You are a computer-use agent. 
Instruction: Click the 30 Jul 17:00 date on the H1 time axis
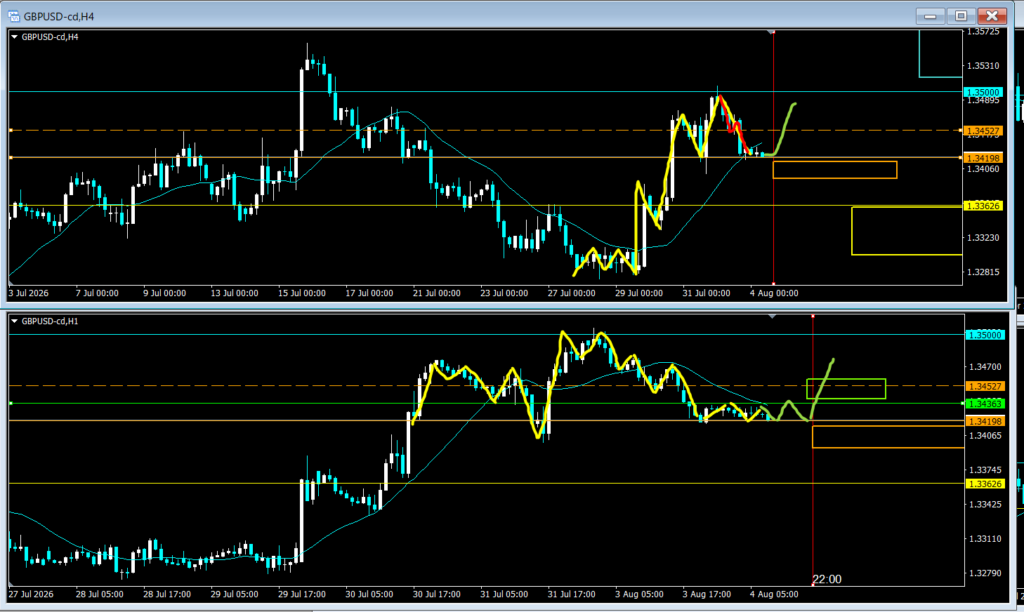(436, 594)
